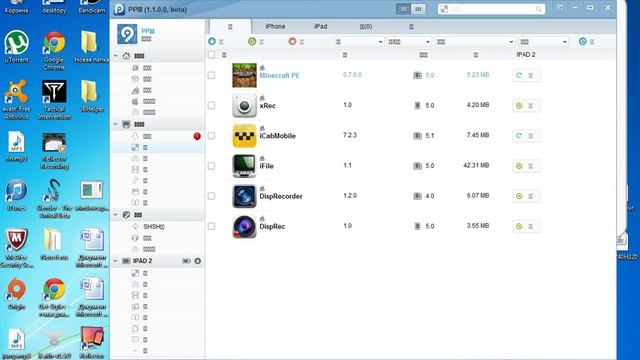This screenshot has height=360, width=640.
Task: Check the xRec row checkbox
Action: pos(211,105)
